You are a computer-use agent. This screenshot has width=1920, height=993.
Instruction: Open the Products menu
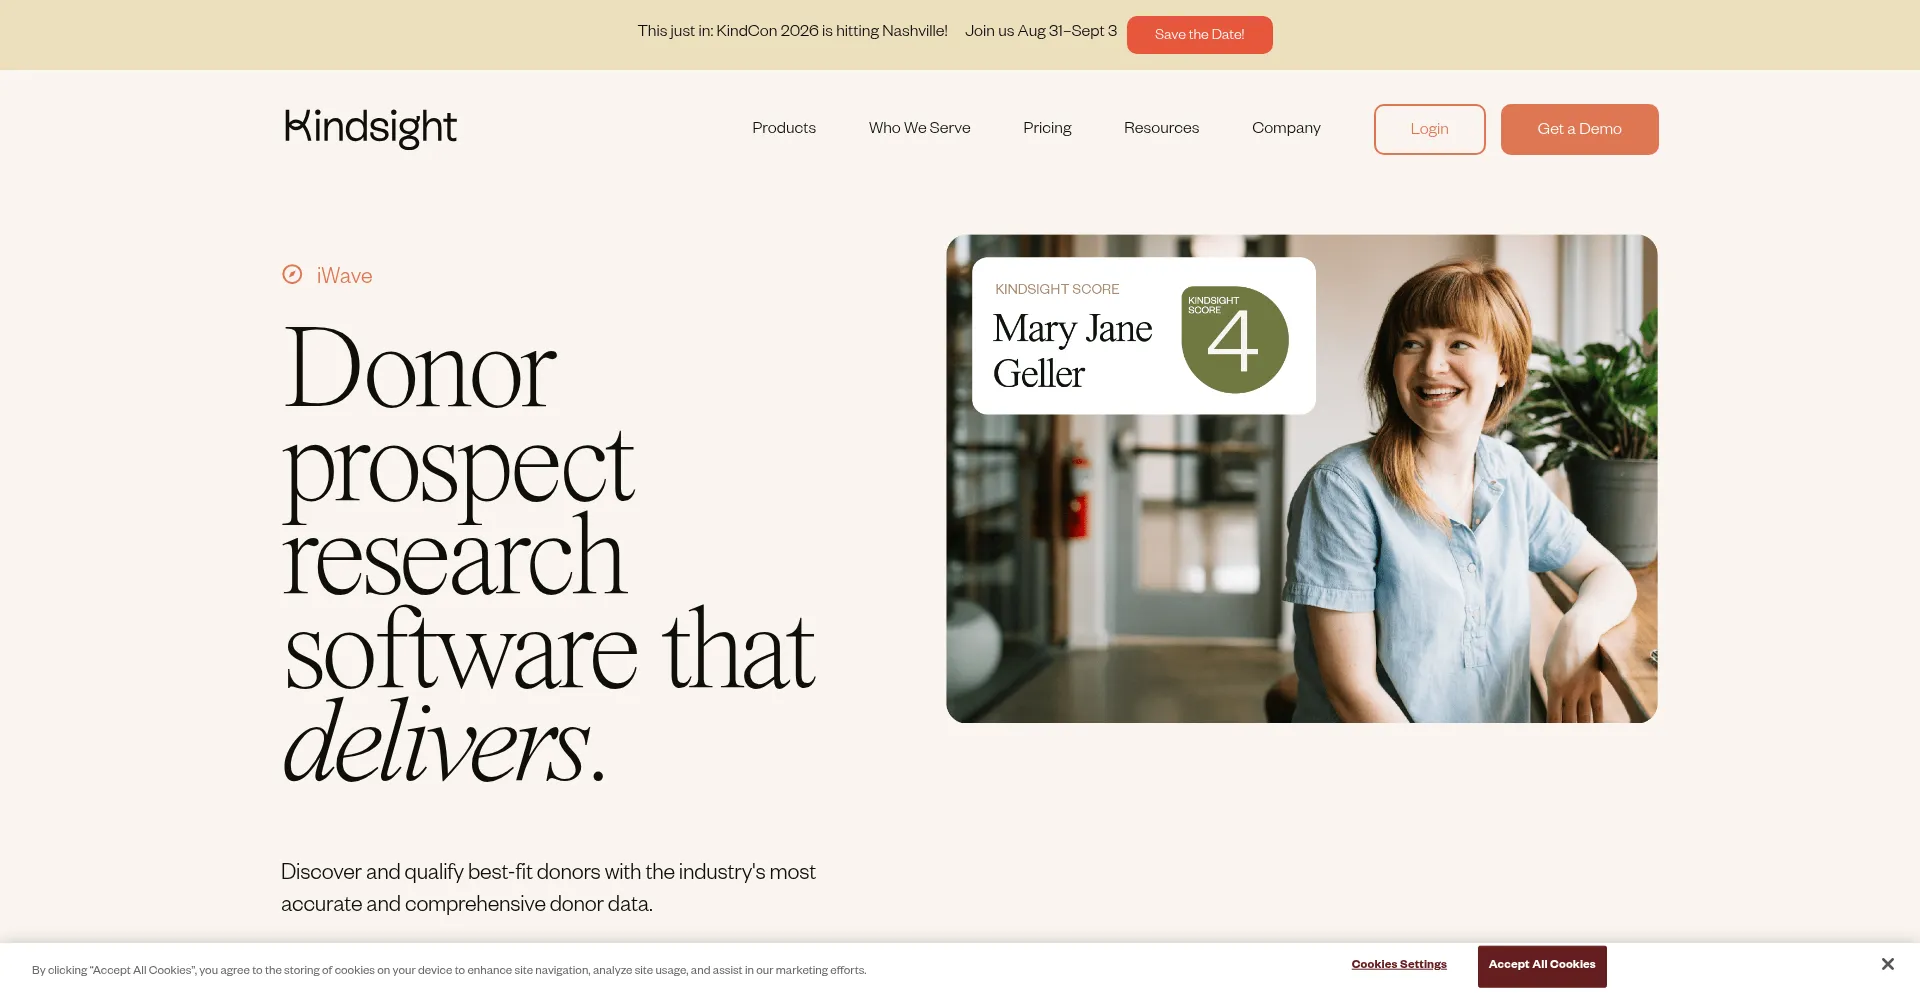[x=784, y=128]
